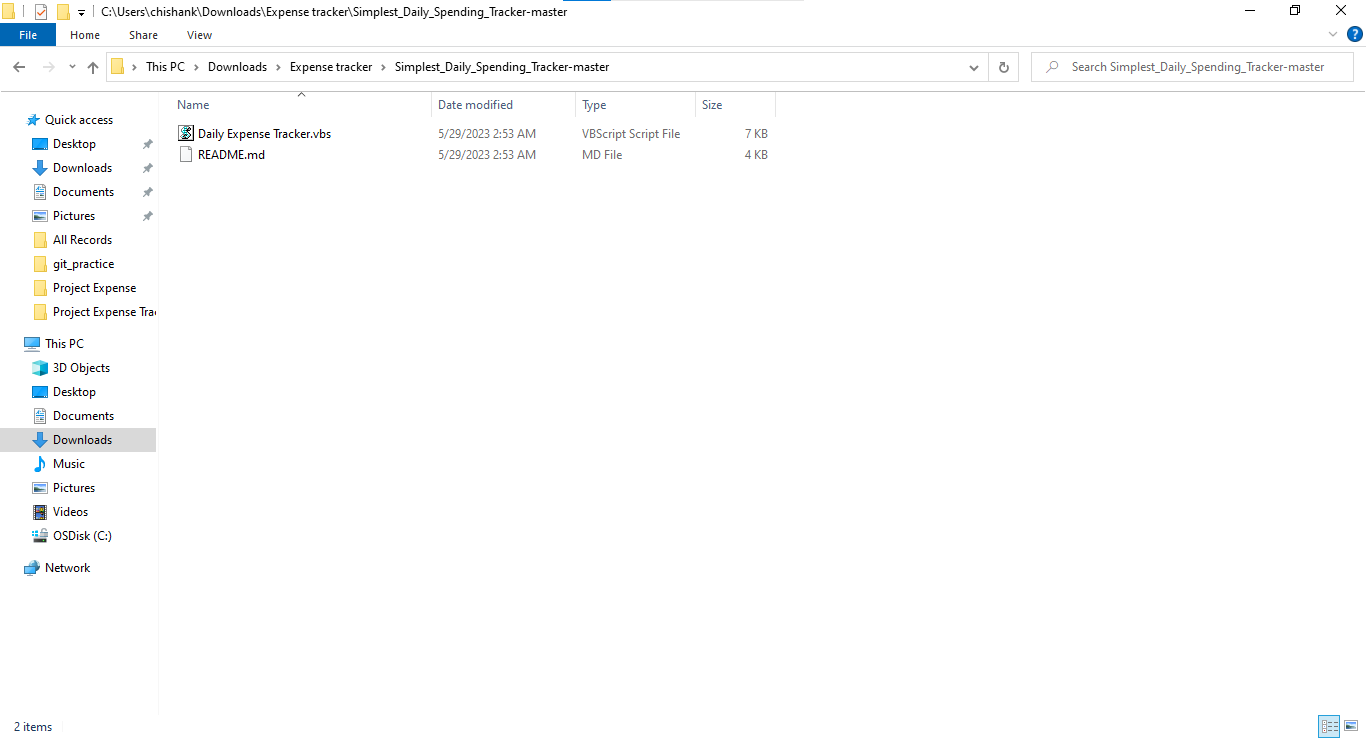This screenshot has width=1366, height=738.
Task: Click the back navigation arrow
Action: pyautogui.click(x=19, y=66)
